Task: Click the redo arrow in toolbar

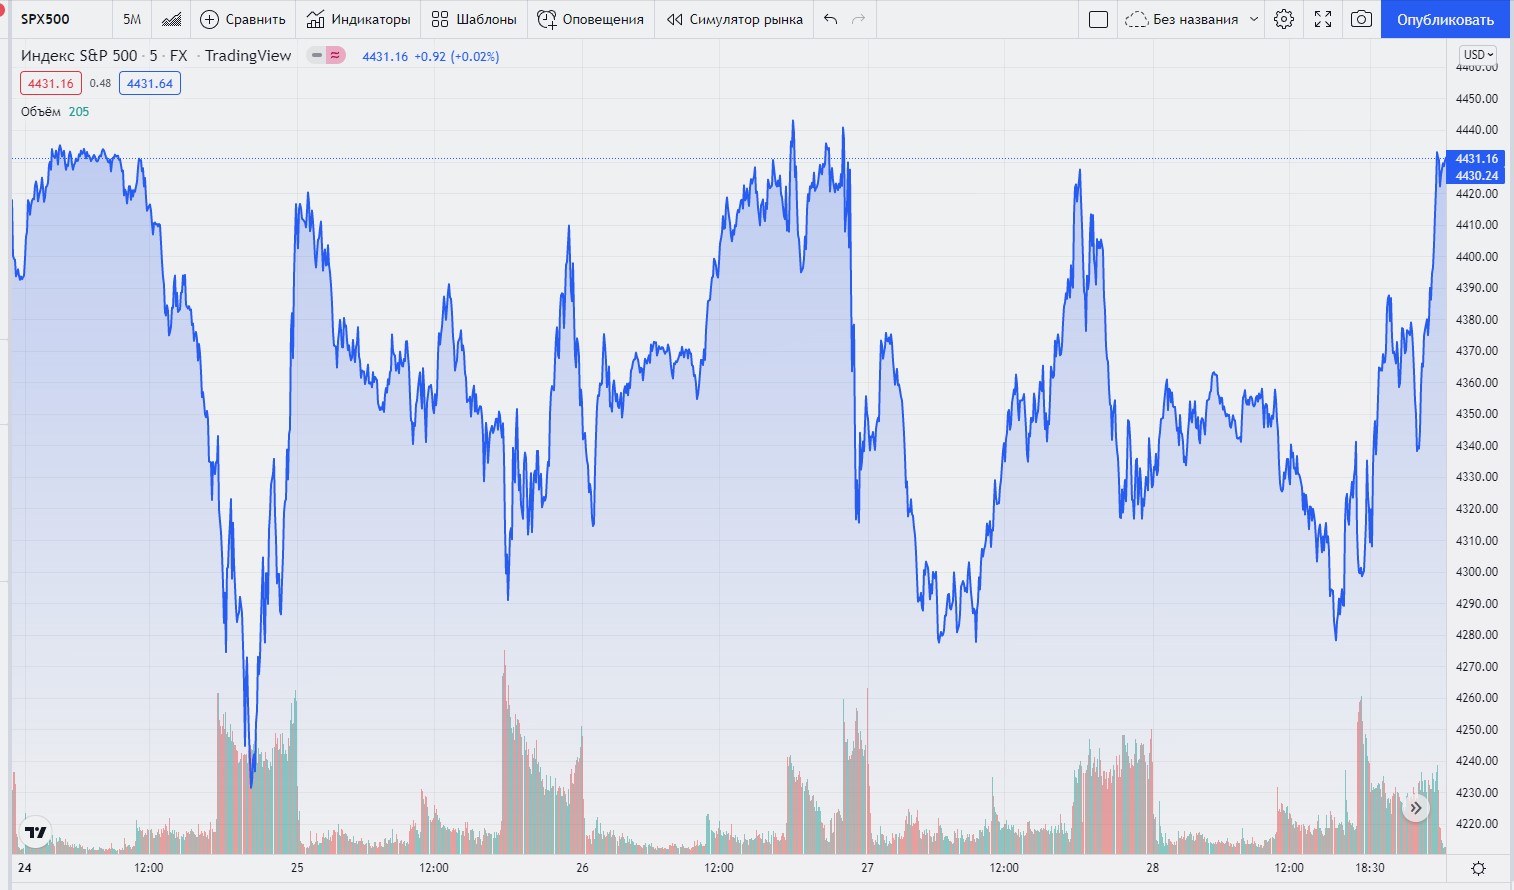Action: [858, 19]
